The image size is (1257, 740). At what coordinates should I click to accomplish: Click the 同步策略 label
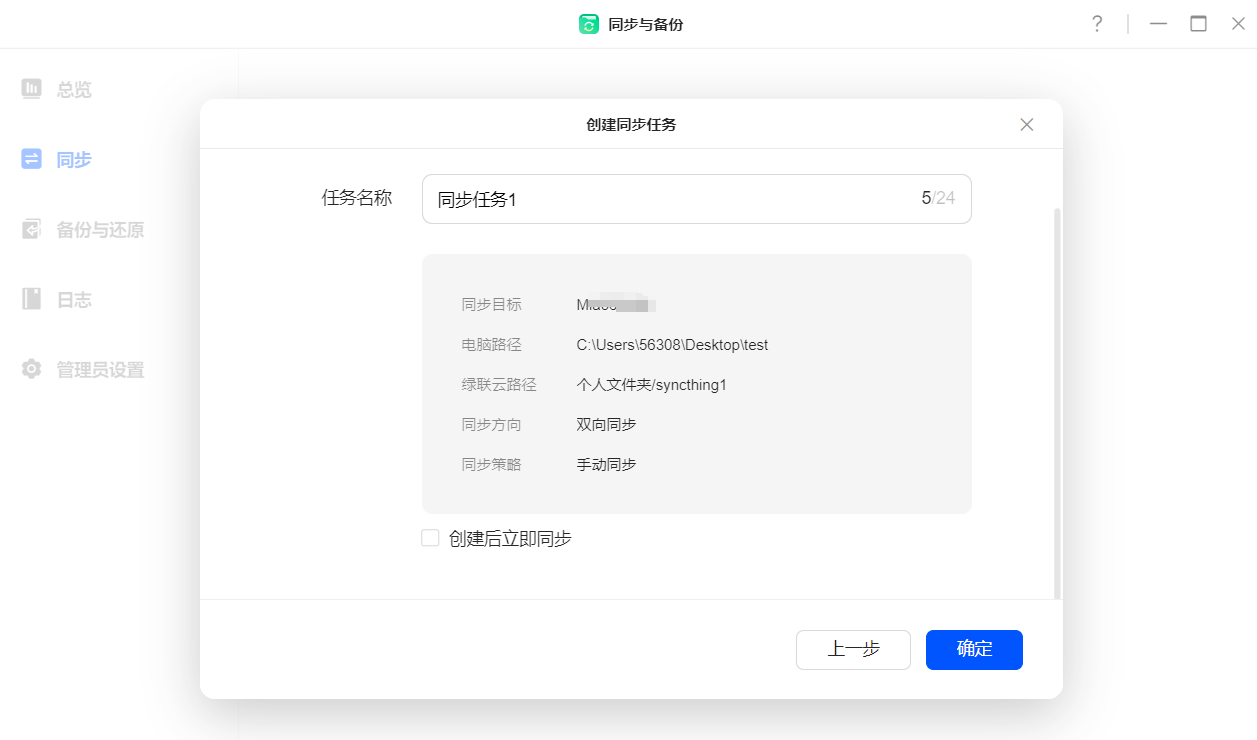pos(491,464)
